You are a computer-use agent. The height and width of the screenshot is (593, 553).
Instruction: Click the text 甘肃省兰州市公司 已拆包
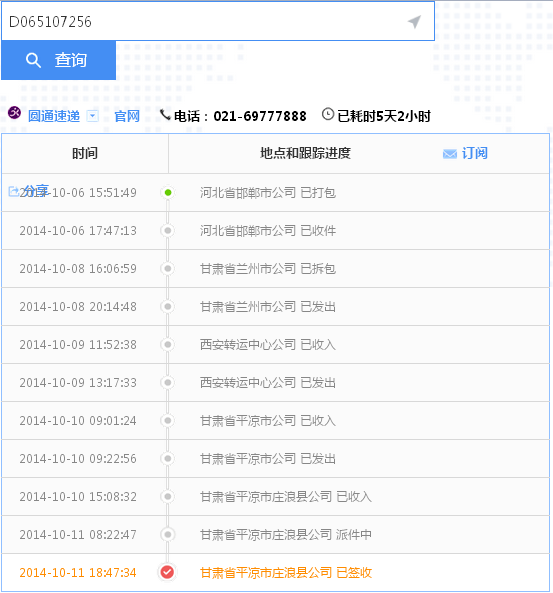pos(268,269)
